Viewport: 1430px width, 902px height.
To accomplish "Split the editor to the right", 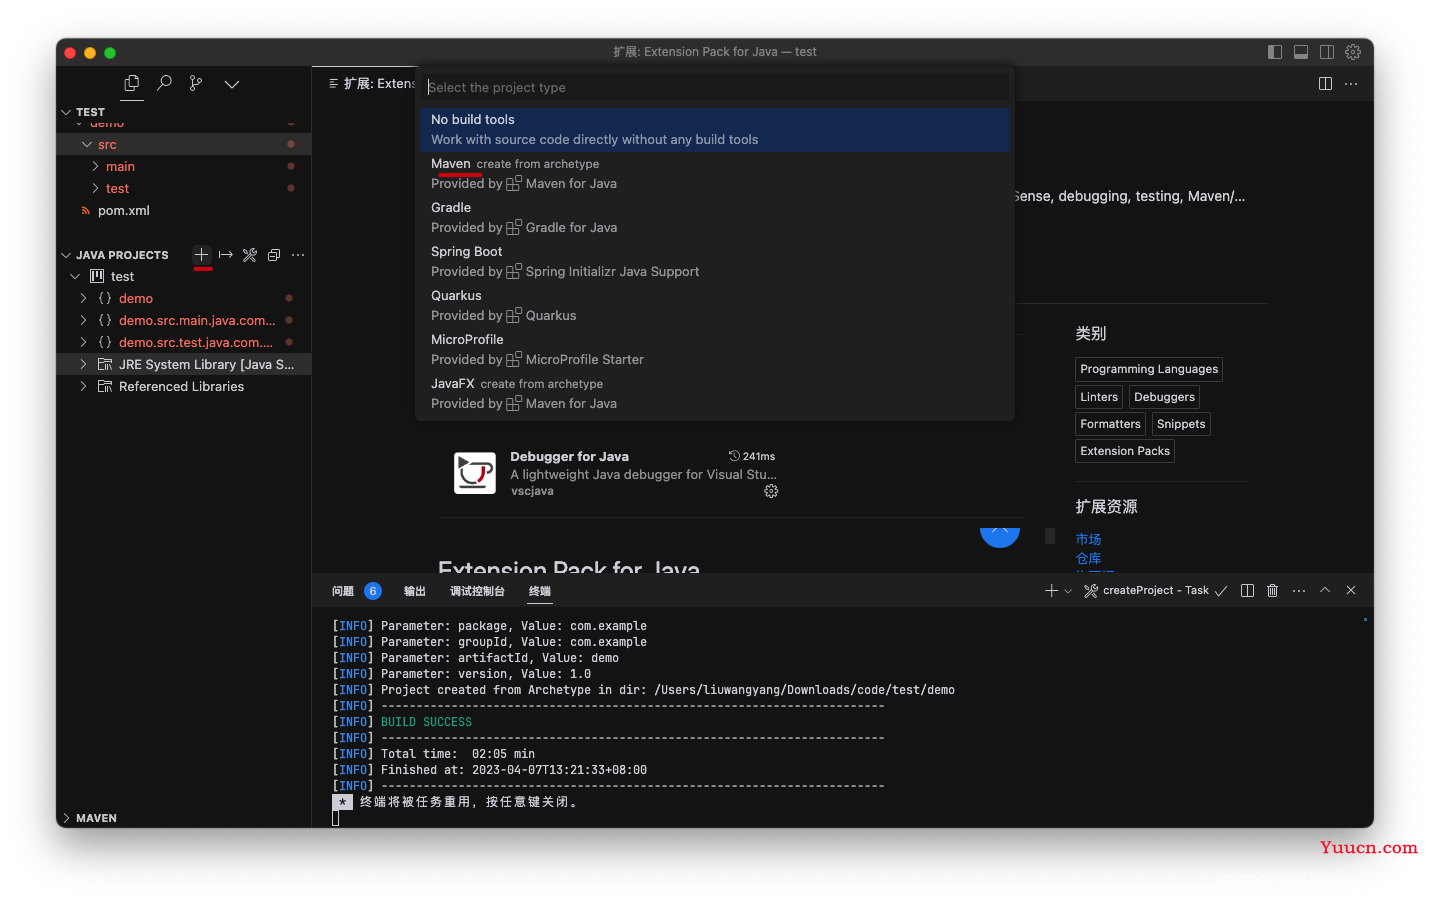I will pyautogui.click(x=1325, y=84).
